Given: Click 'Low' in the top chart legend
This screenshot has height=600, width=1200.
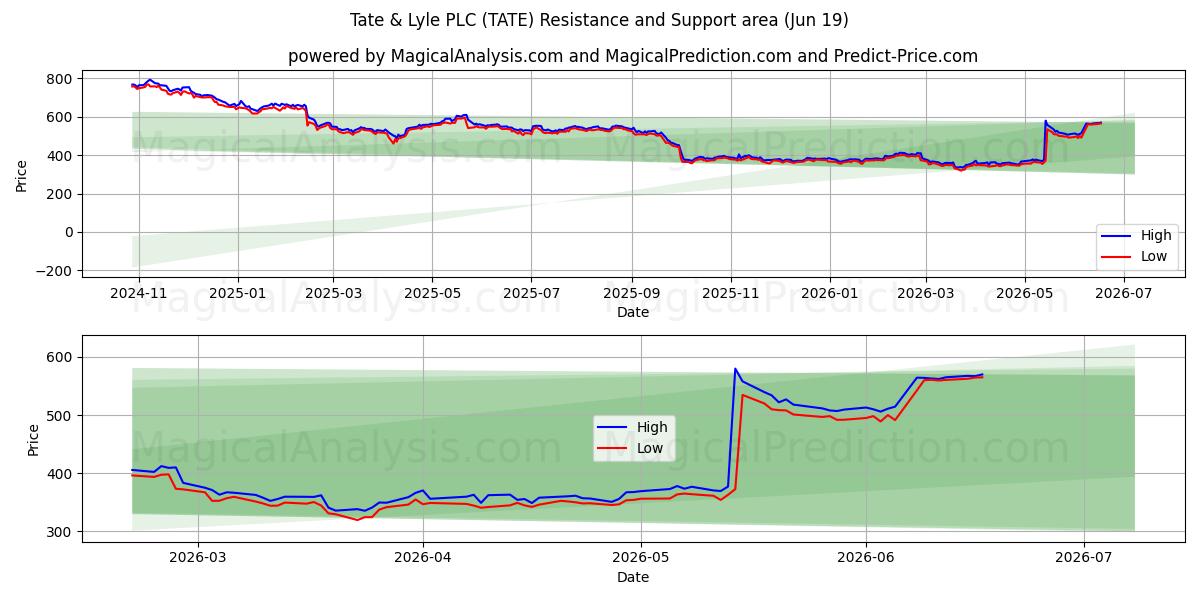Looking at the screenshot, I should (1153, 256).
